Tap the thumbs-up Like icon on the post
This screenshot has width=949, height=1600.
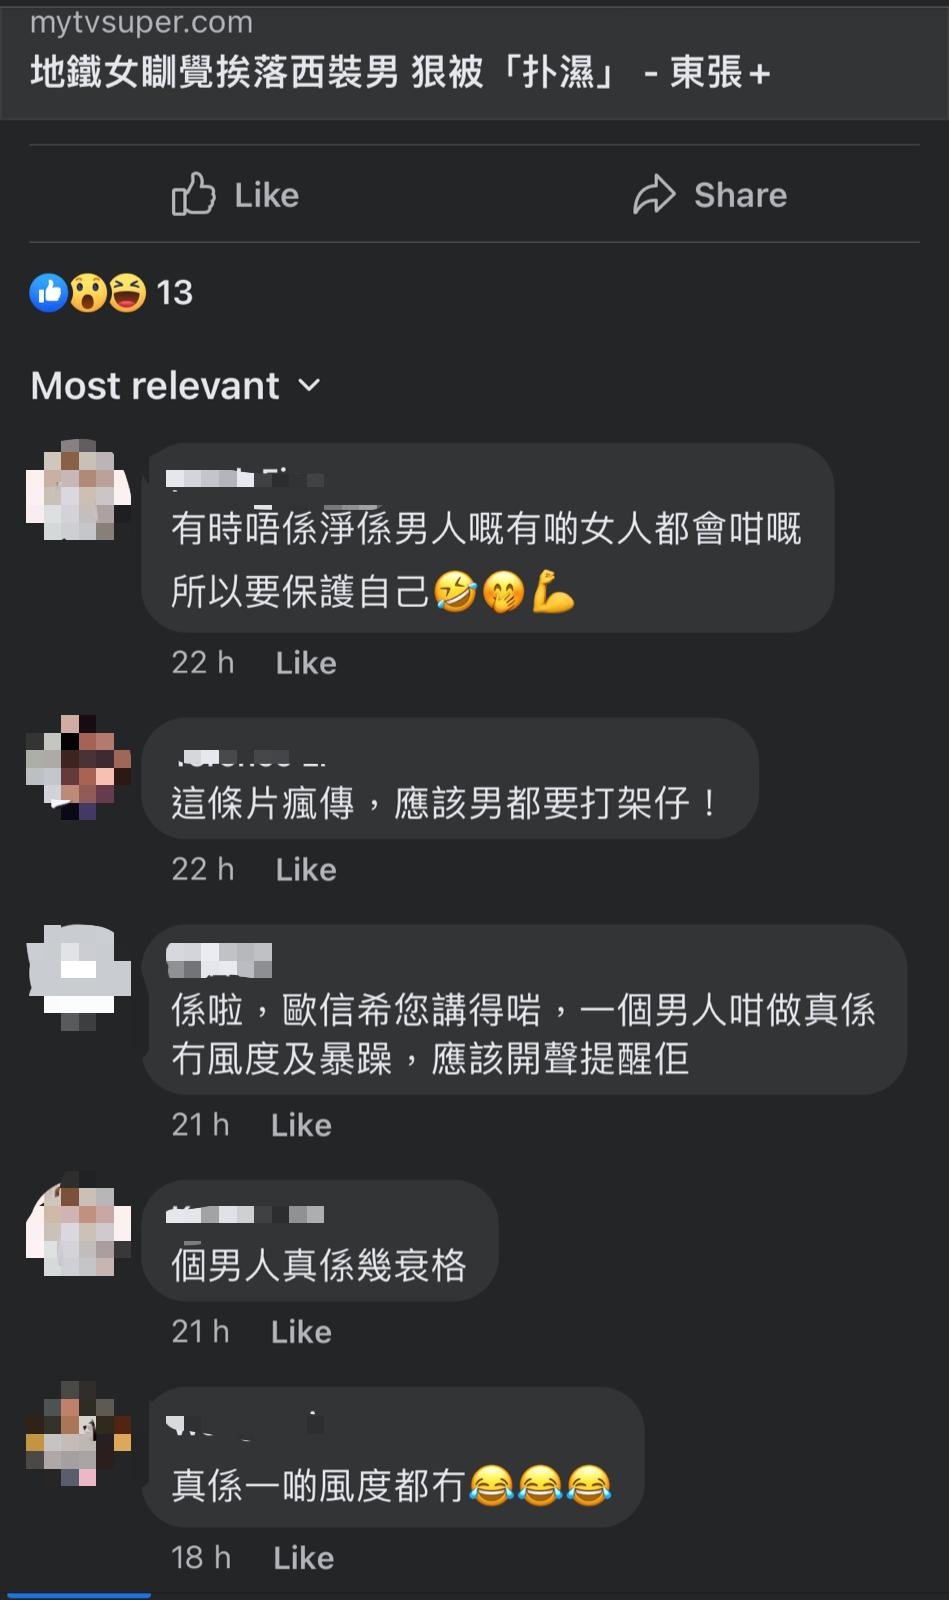[193, 194]
